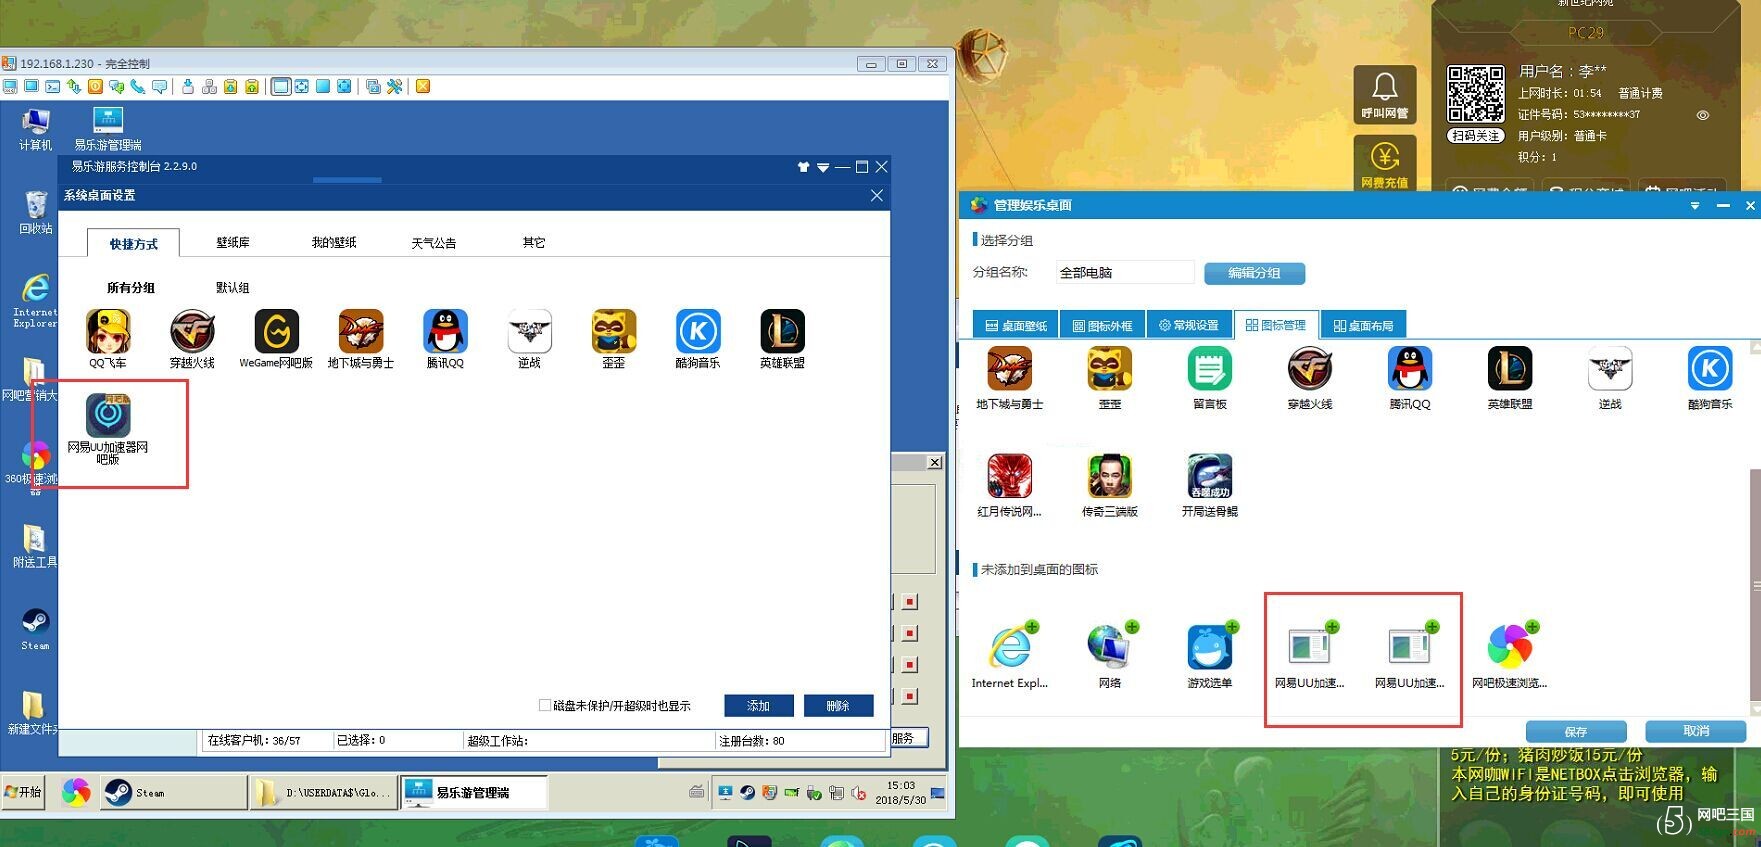Click 传奇三端版 icon in 管理娱乐桌面
The width and height of the screenshot is (1761, 847).
click(1110, 476)
